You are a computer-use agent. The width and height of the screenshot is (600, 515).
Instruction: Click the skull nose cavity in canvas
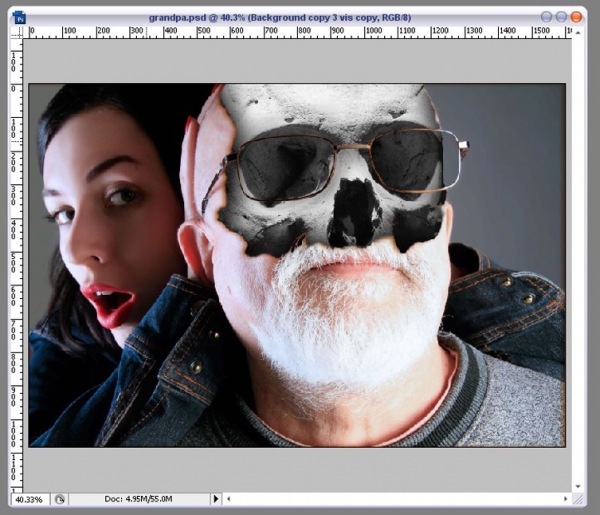(354, 214)
